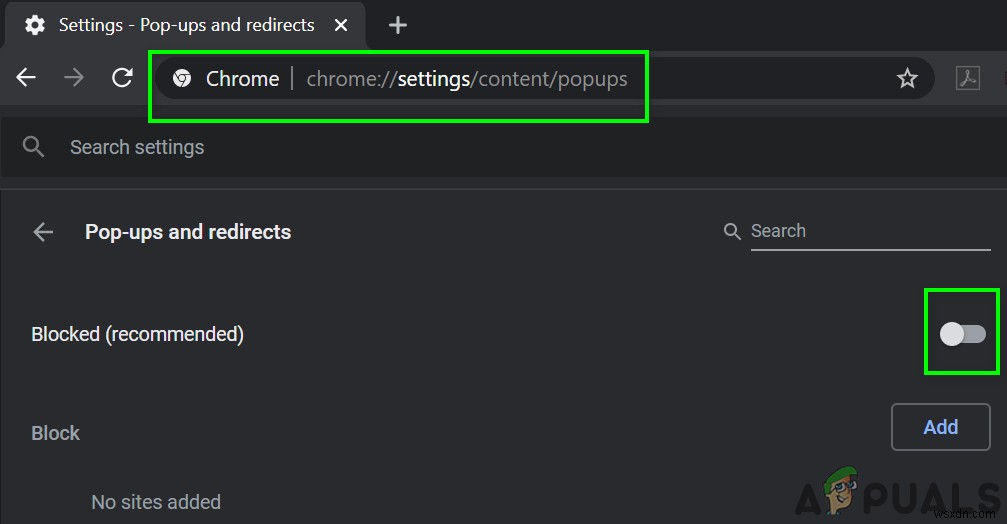Click the chrome://settings/content/popups URL

pos(467,79)
